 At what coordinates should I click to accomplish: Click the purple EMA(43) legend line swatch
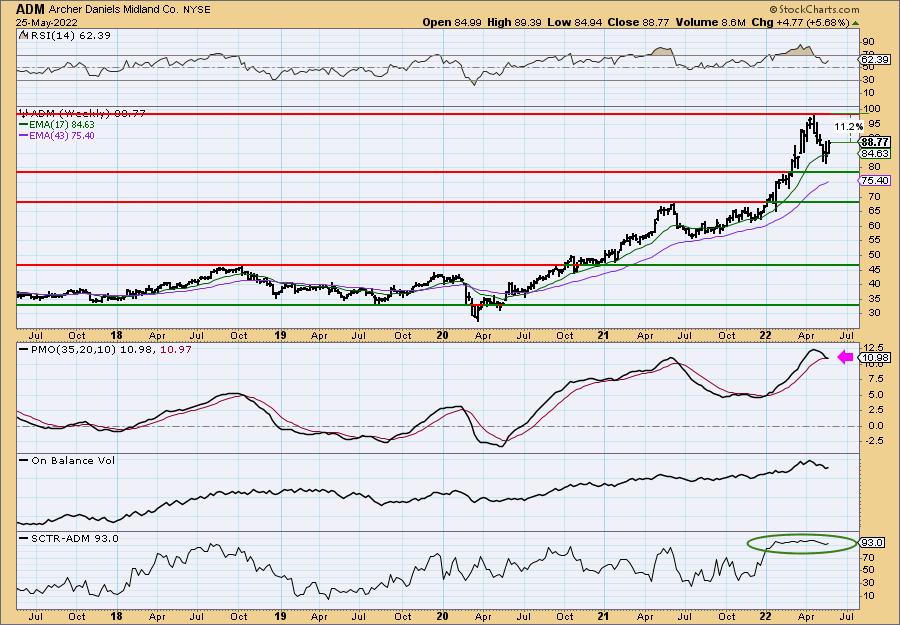23,136
